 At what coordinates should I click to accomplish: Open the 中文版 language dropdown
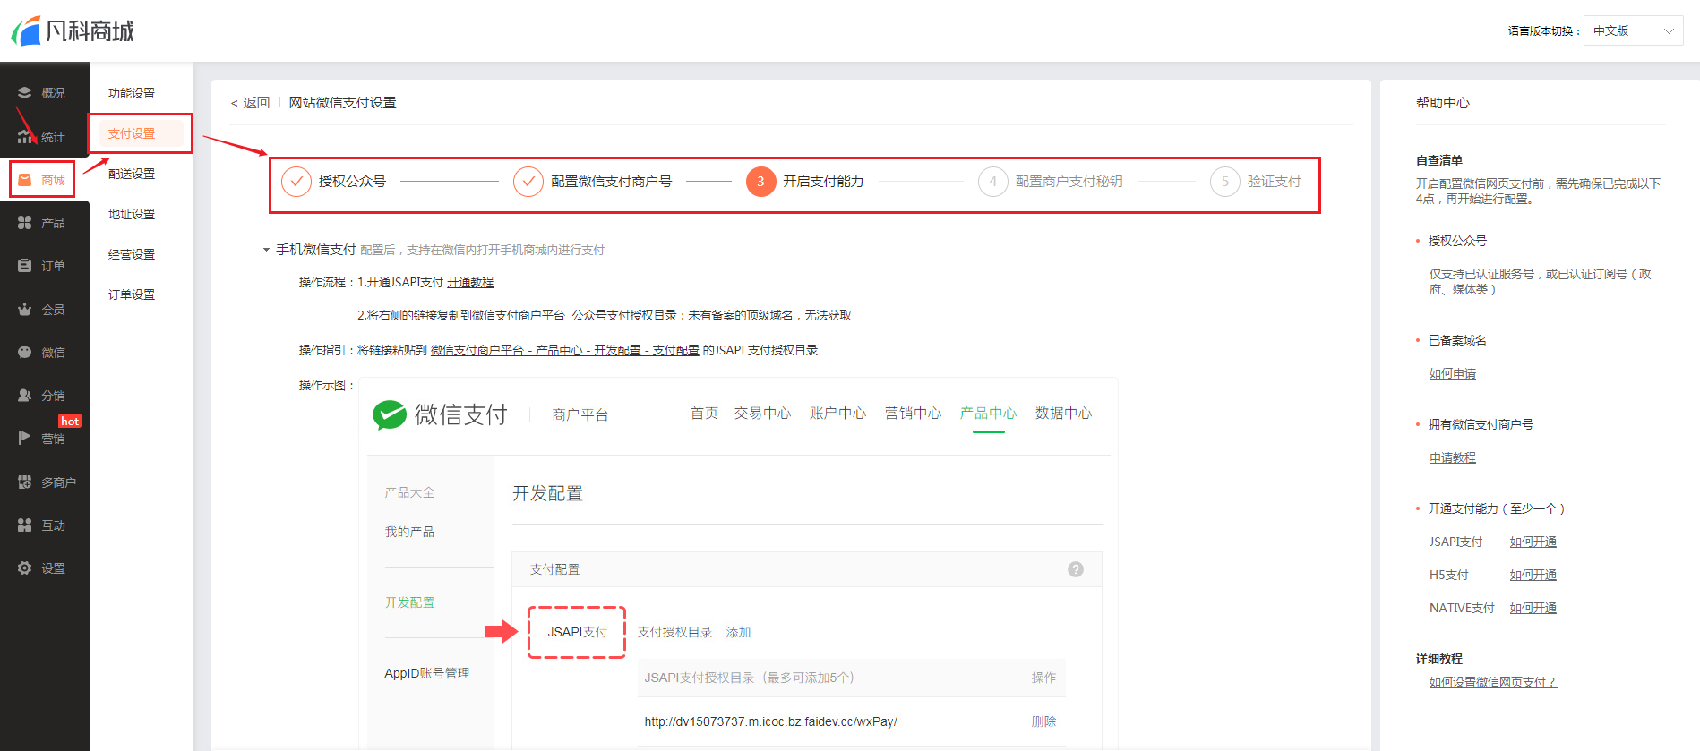(x=1633, y=31)
